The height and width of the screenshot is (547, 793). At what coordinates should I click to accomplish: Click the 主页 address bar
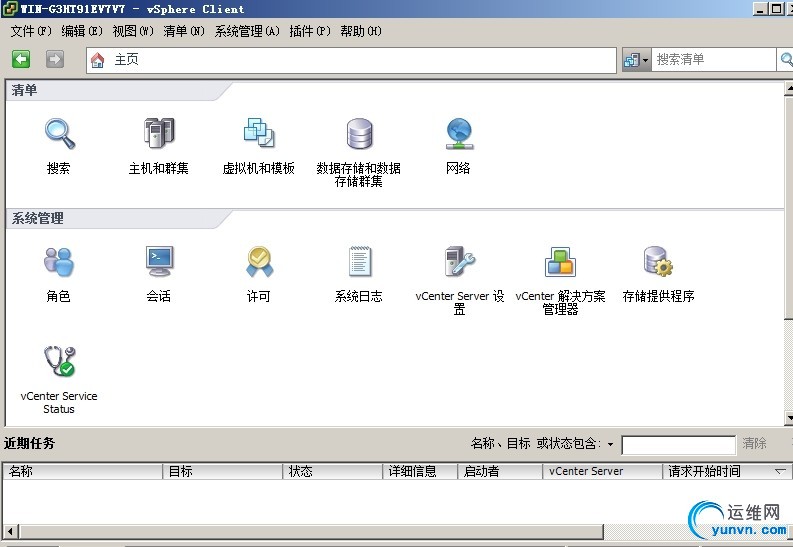351,60
